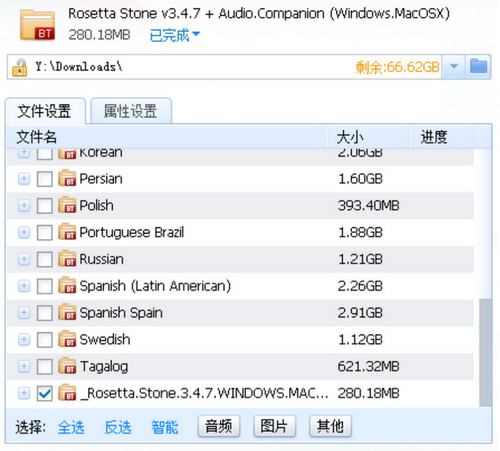Viewport: 500px width, 451px height.
Task: Expand the Spanish Spain folder tree
Action: coord(24,313)
